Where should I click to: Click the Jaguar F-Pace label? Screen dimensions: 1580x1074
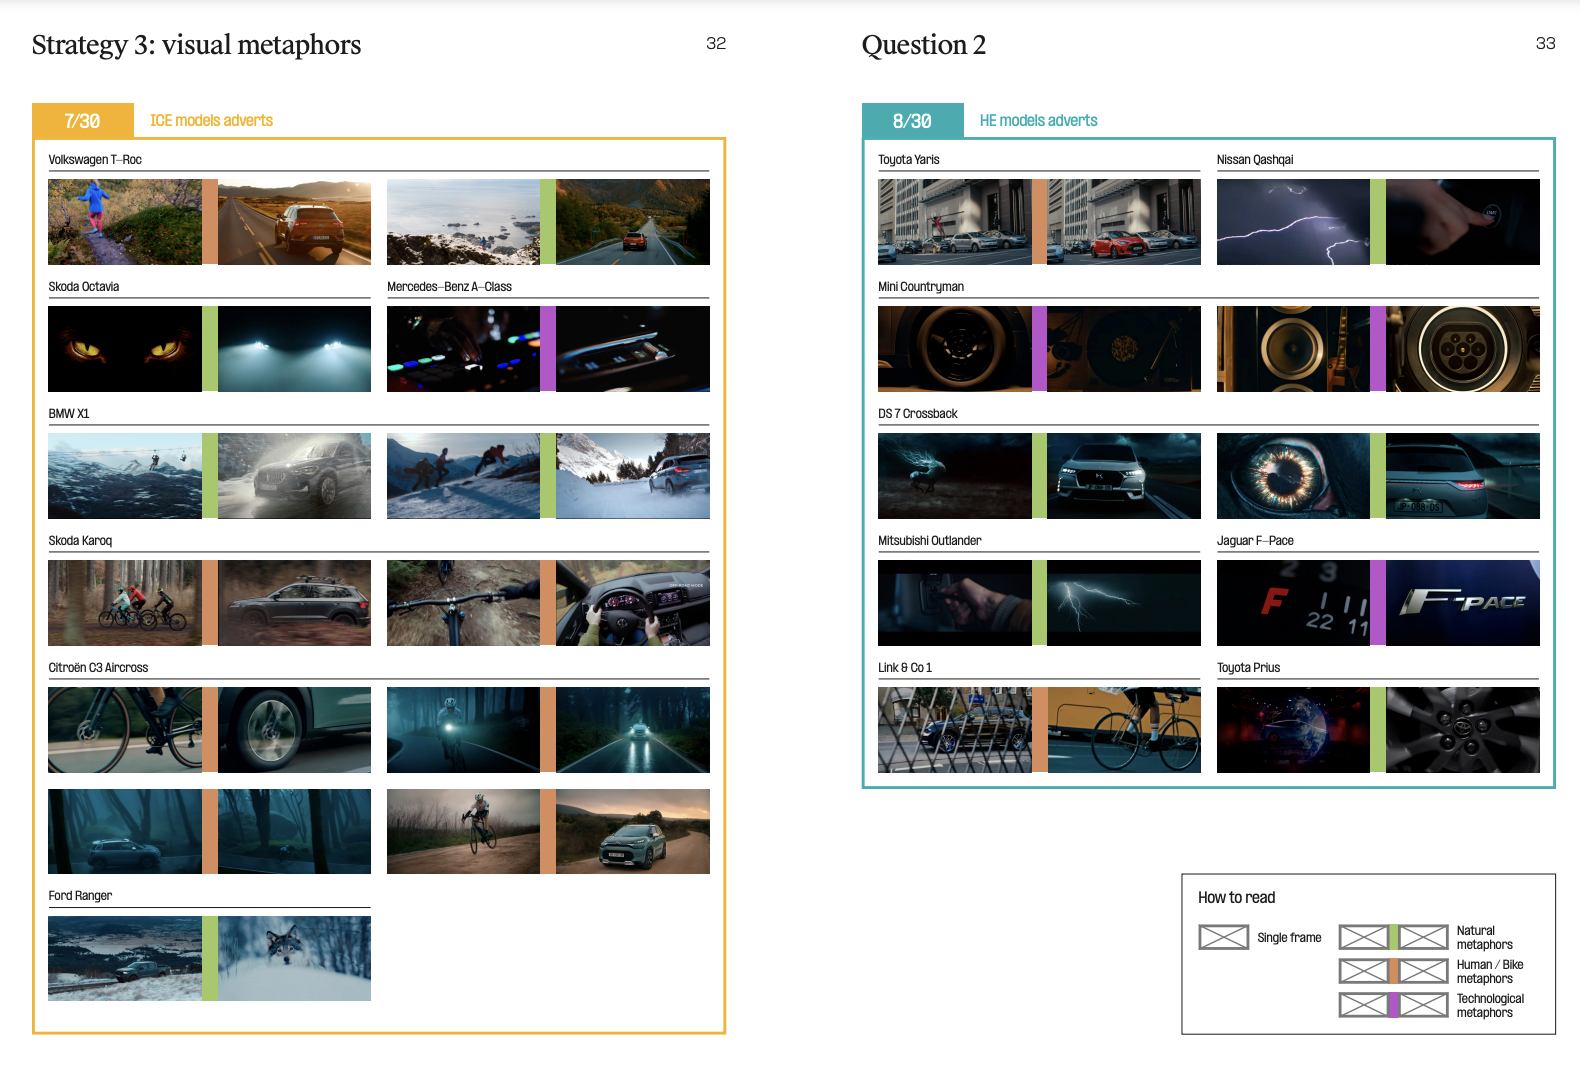(x=1255, y=541)
